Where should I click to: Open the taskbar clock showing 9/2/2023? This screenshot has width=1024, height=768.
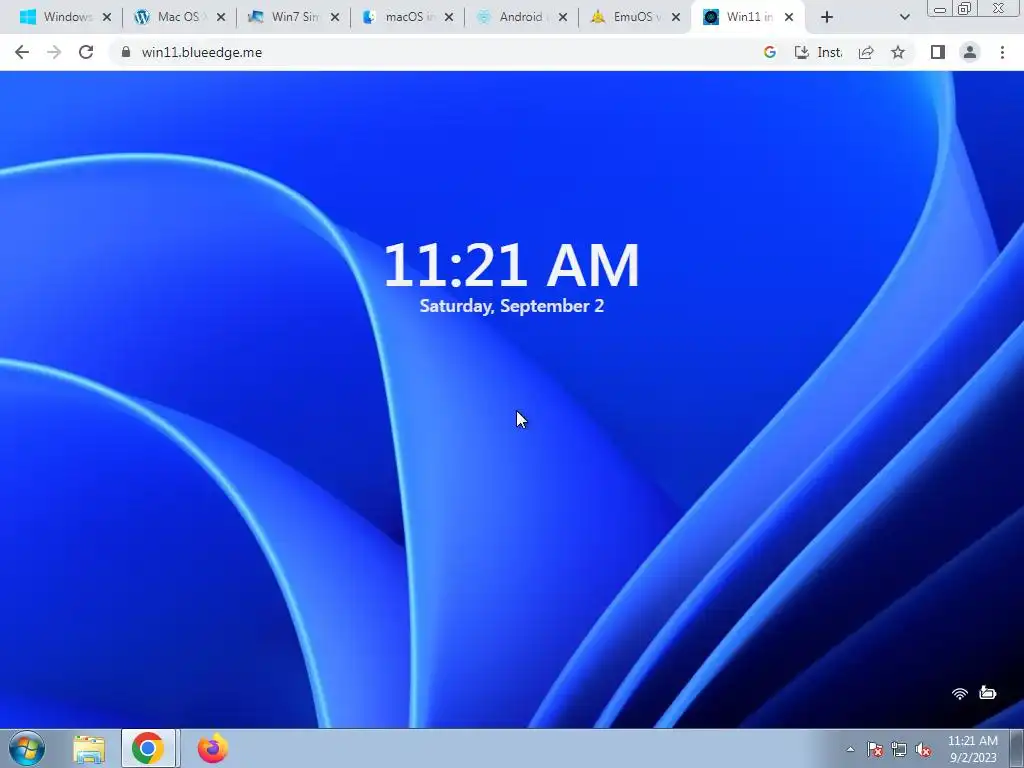point(973,749)
